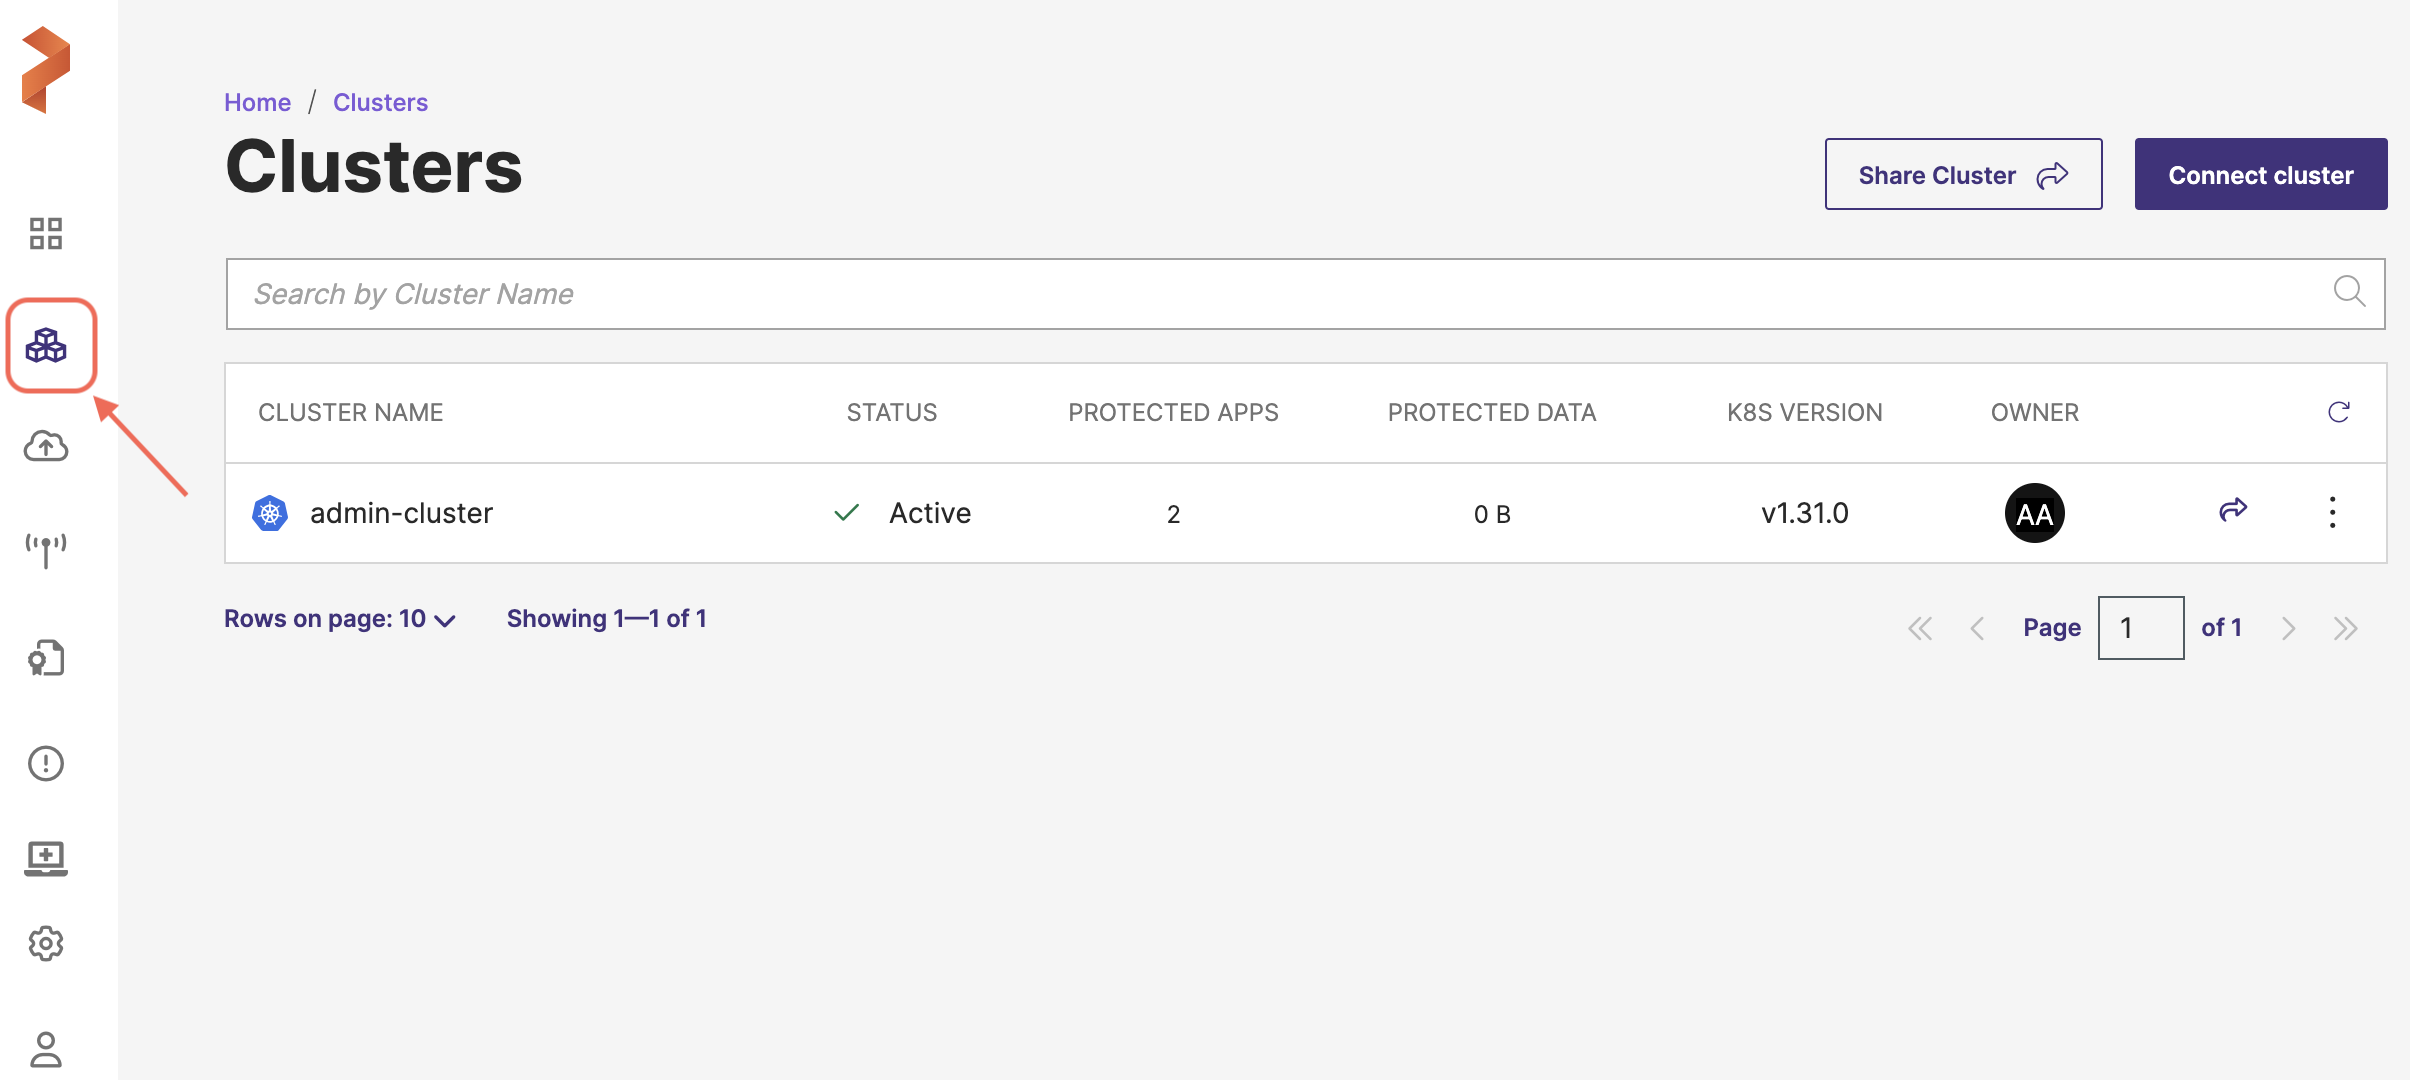Click the AA owner avatar
Screen dimensions: 2410x1080
[x=2034, y=513]
